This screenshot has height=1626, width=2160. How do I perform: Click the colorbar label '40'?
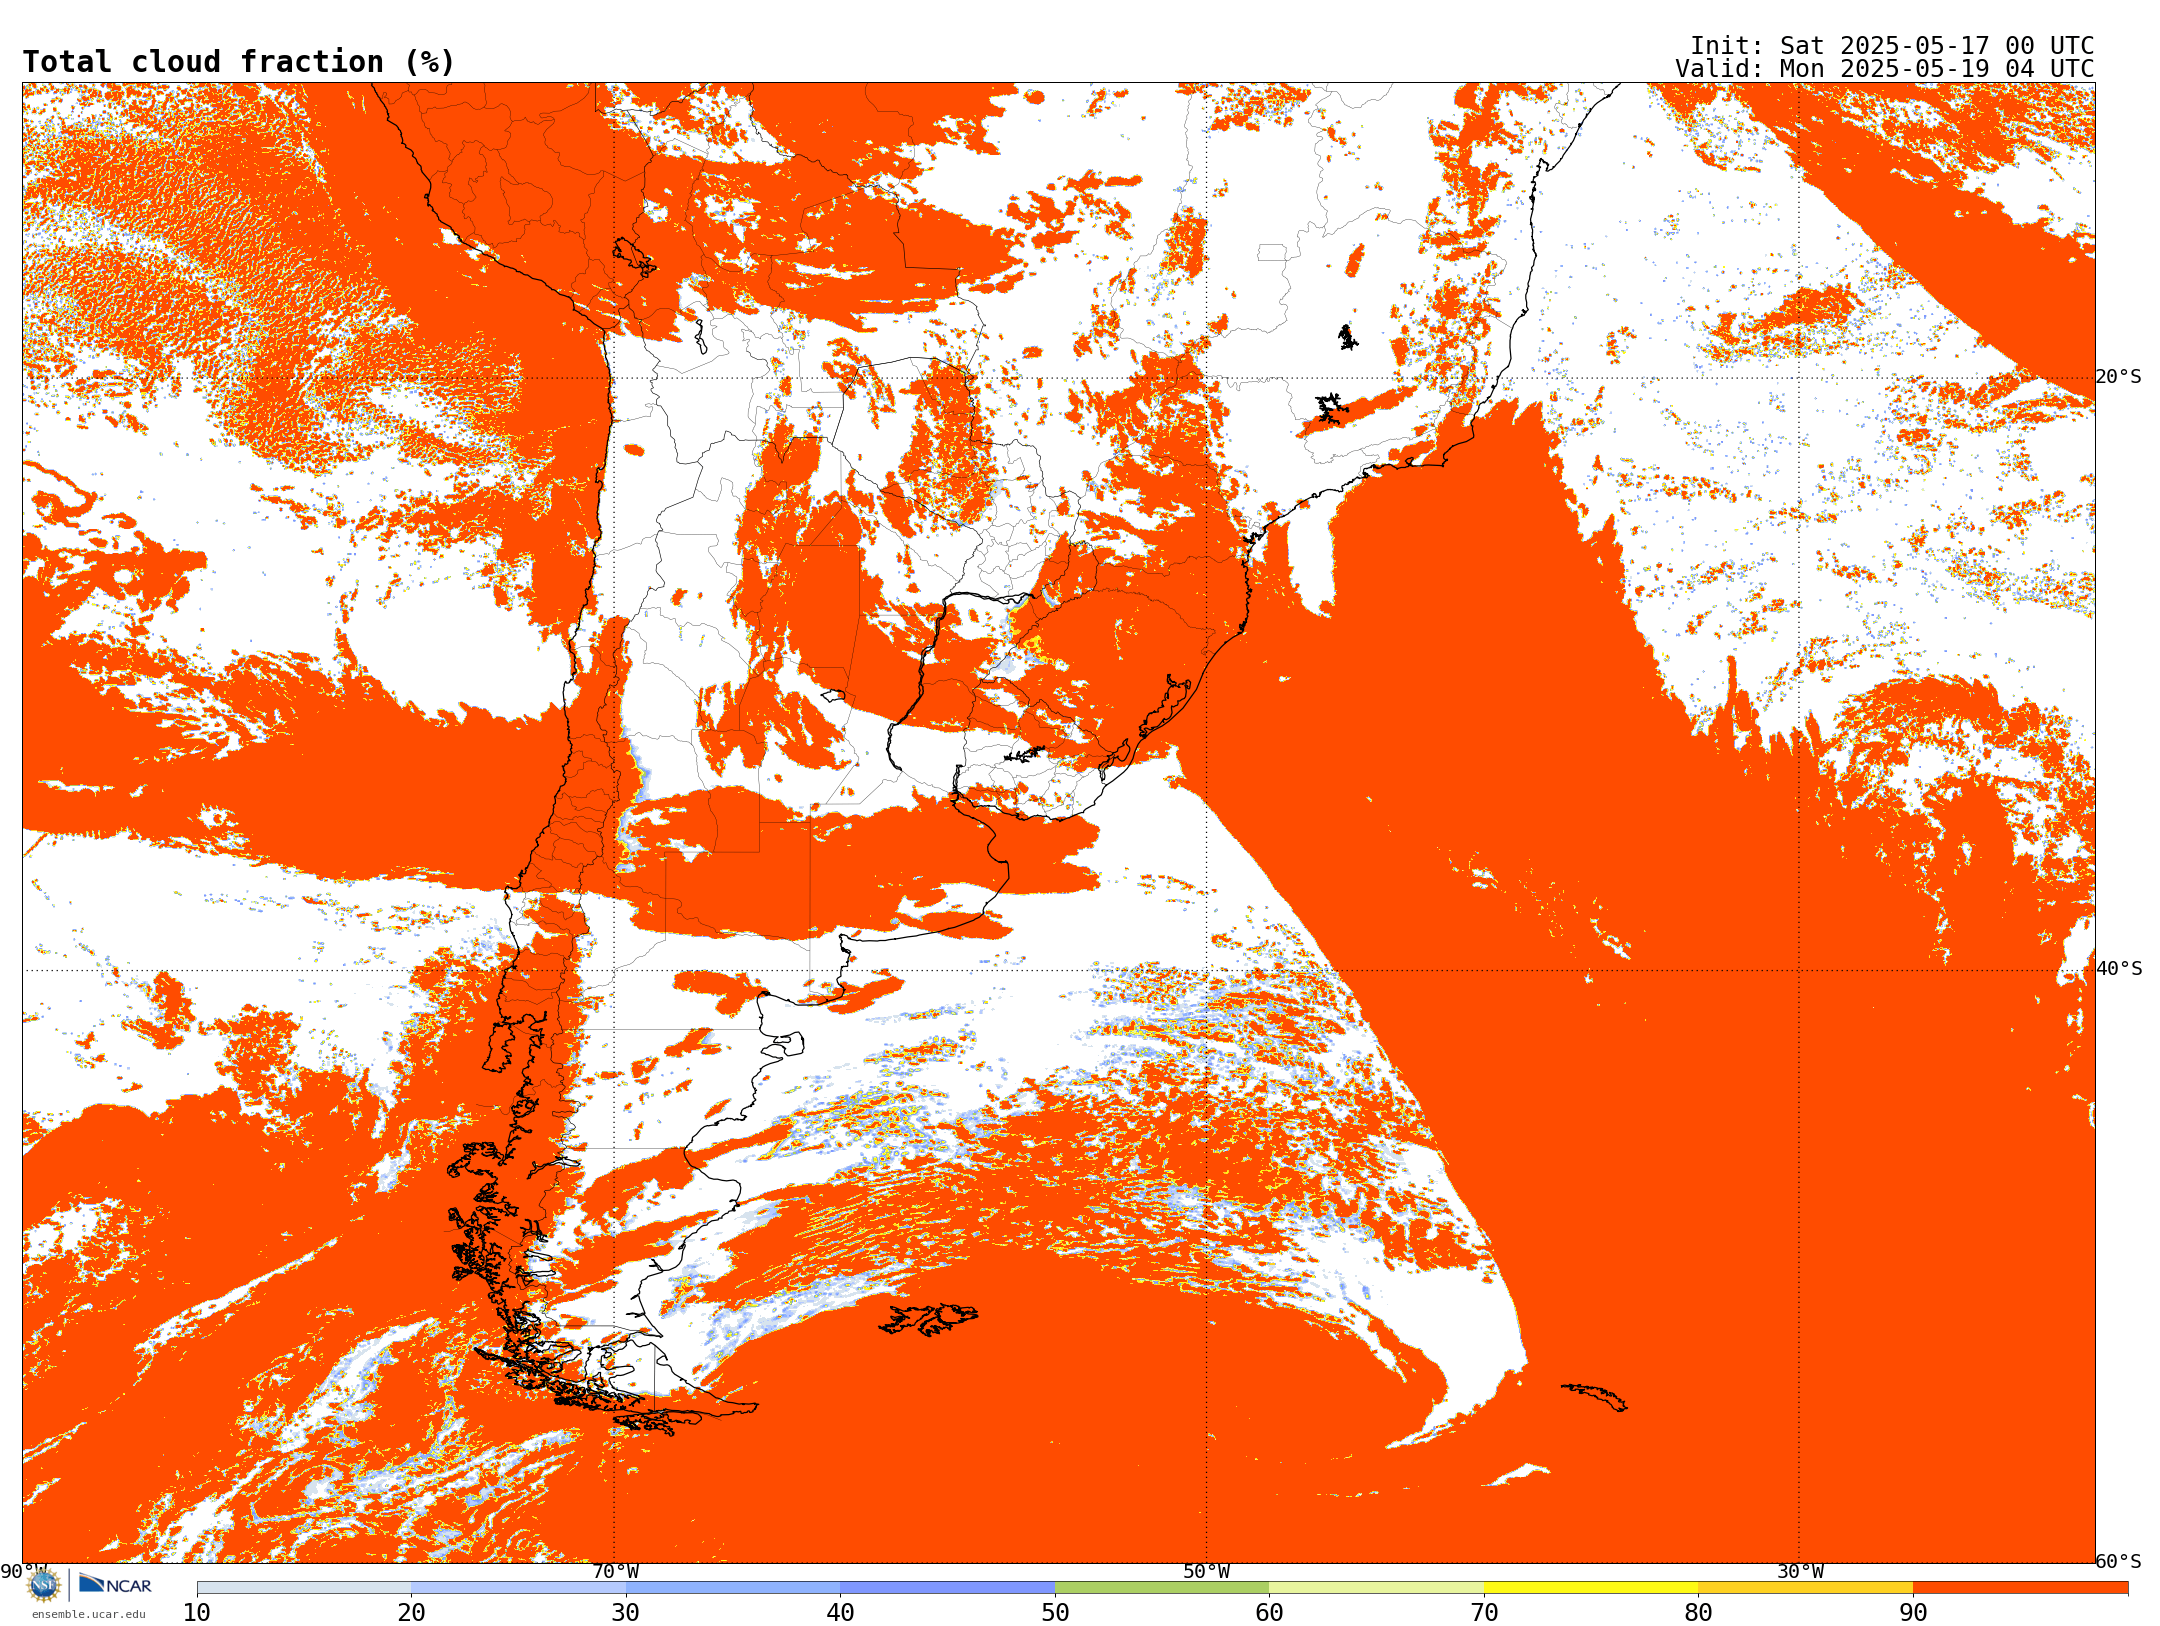(x=840, y=1613)
